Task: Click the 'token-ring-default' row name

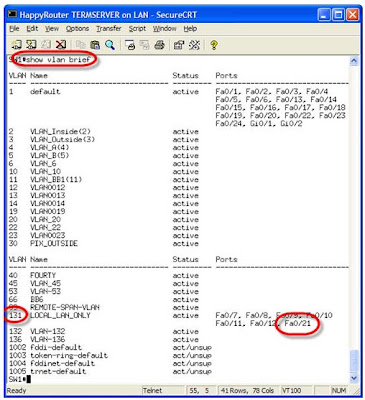Action: pos(69,355)
